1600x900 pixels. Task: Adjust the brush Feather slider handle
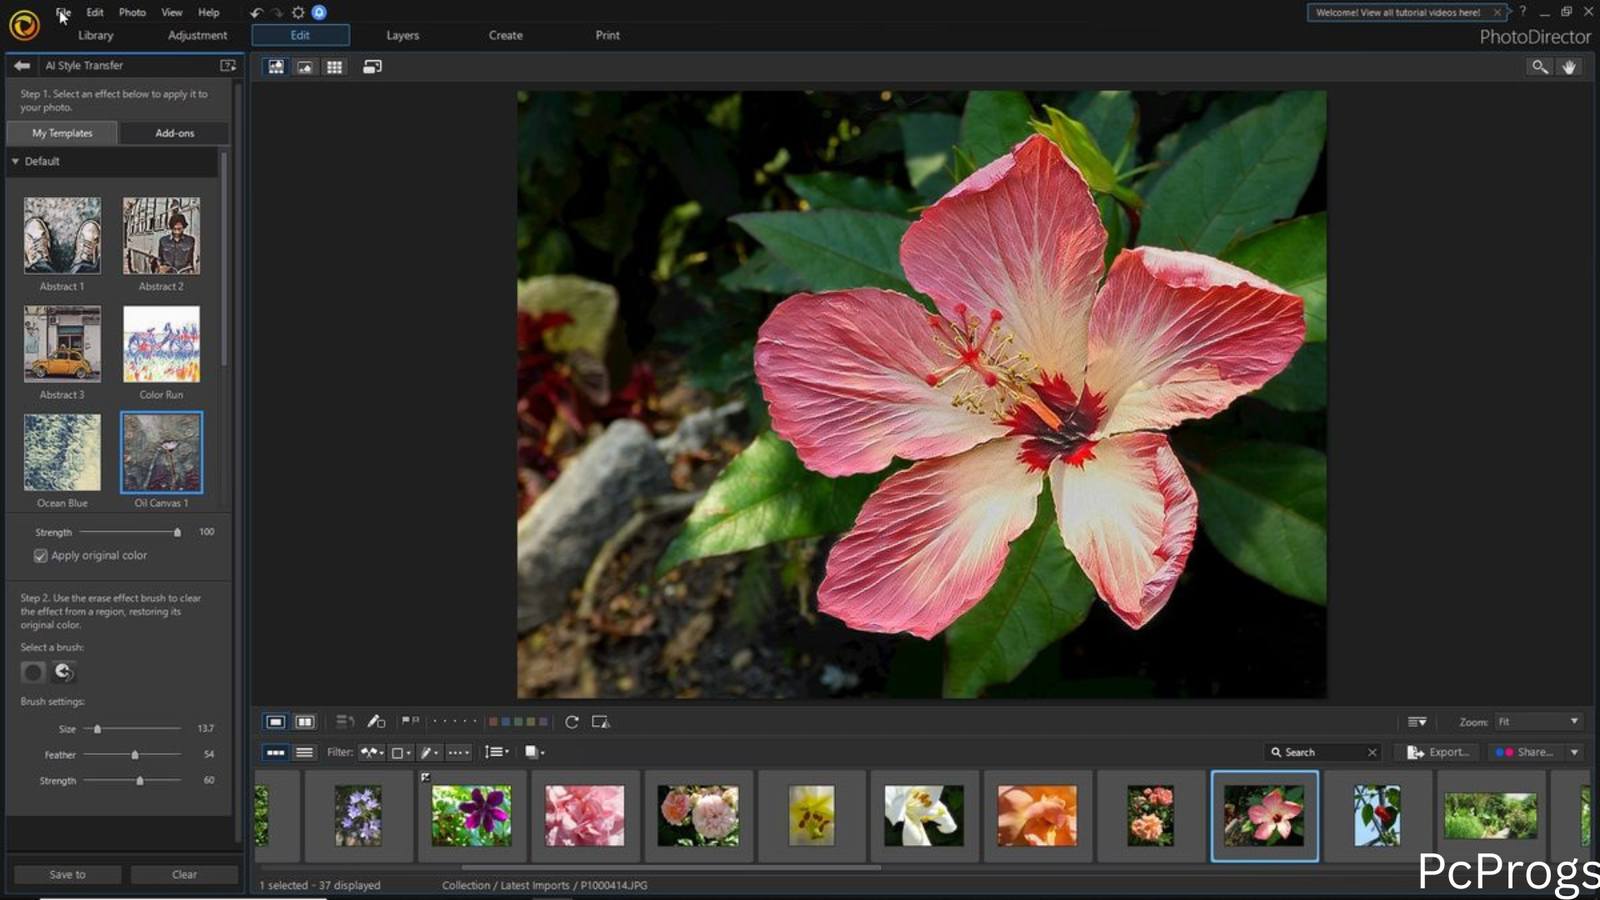[x=135, y=755]
